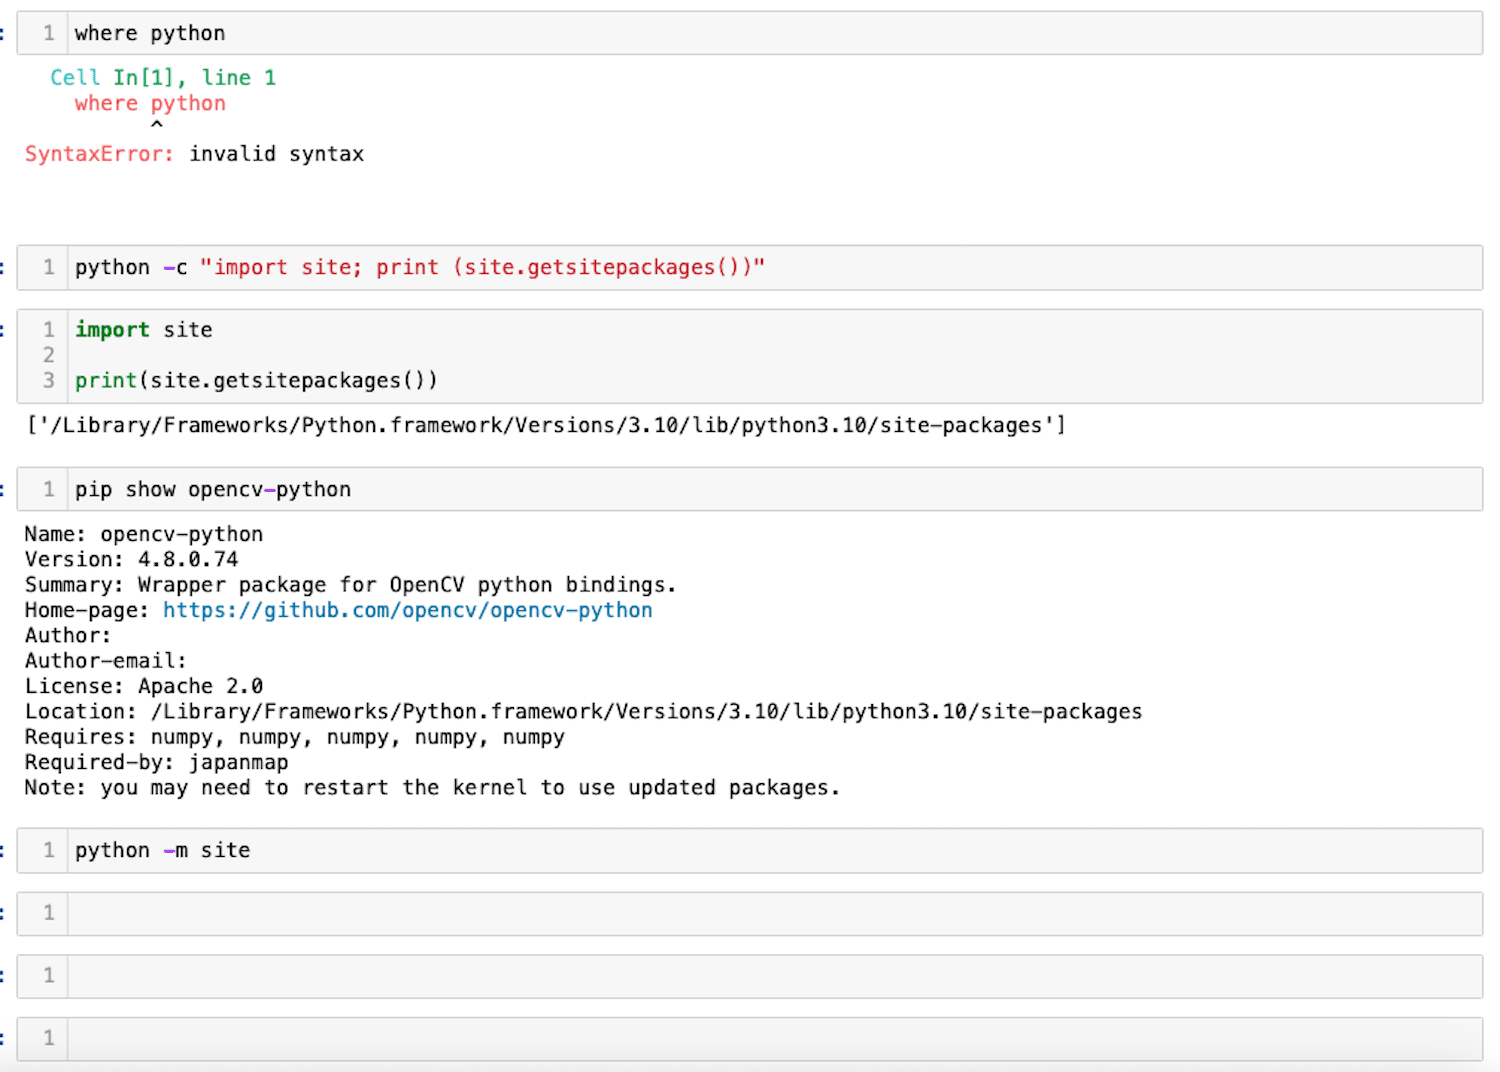Click line number 2 in the import site cell
The height and width of the screenshot is (1072, 1500).
[x=48, y=355]
